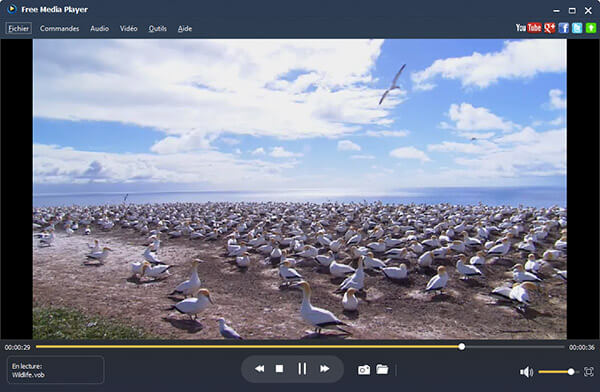Pause the video playback
The height and width of the screenshot is (392, 600).
(302, 369)
